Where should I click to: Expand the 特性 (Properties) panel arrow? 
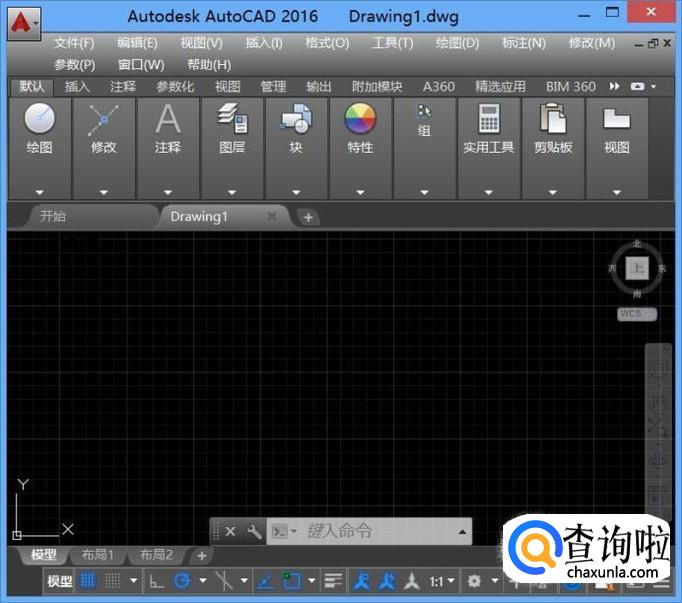(360, 192)
